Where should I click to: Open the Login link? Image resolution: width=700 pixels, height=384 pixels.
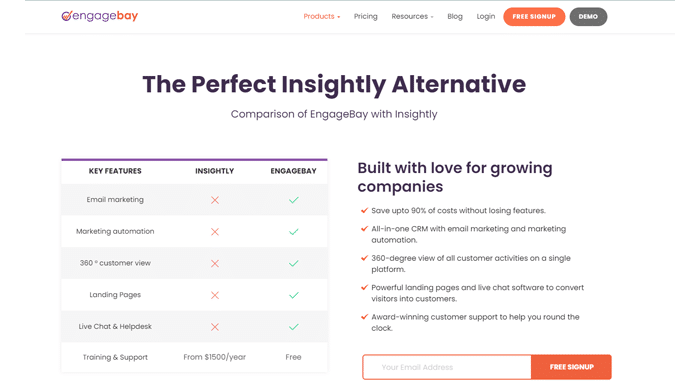[486, 17]
